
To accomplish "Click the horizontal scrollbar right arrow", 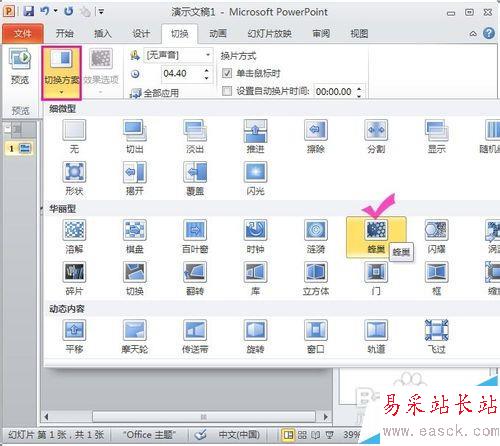I will point(326,416).
